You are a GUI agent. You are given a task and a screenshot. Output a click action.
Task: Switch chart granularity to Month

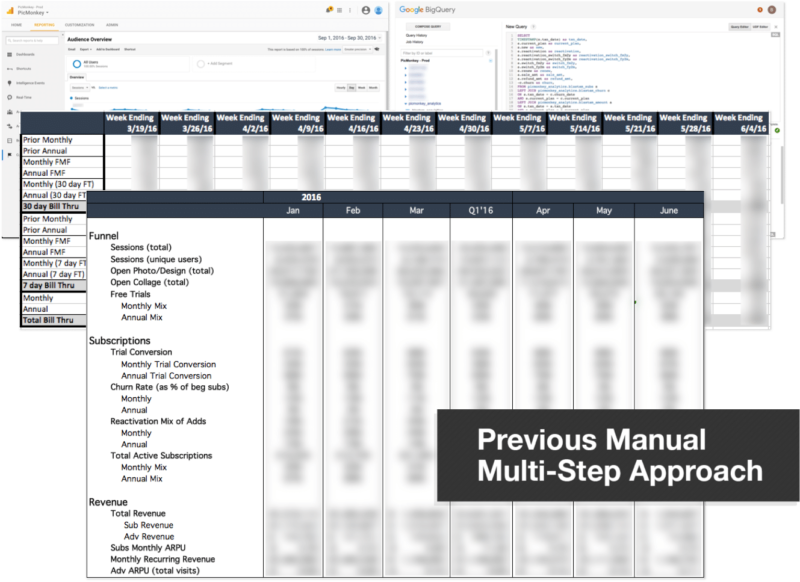(x=373, y=88)
